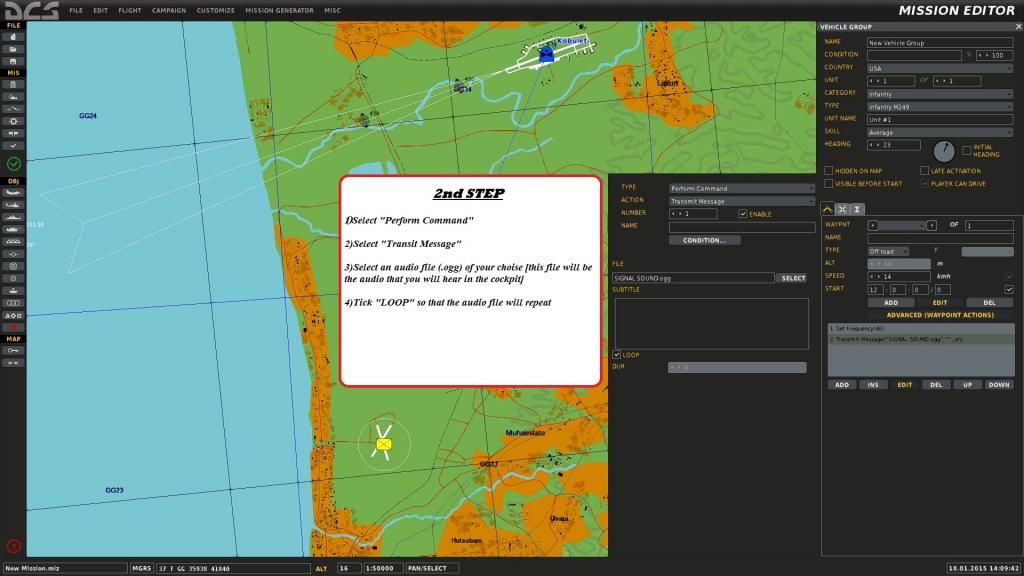Open the MISSION GENERATOR menu

tap(278, 10)
